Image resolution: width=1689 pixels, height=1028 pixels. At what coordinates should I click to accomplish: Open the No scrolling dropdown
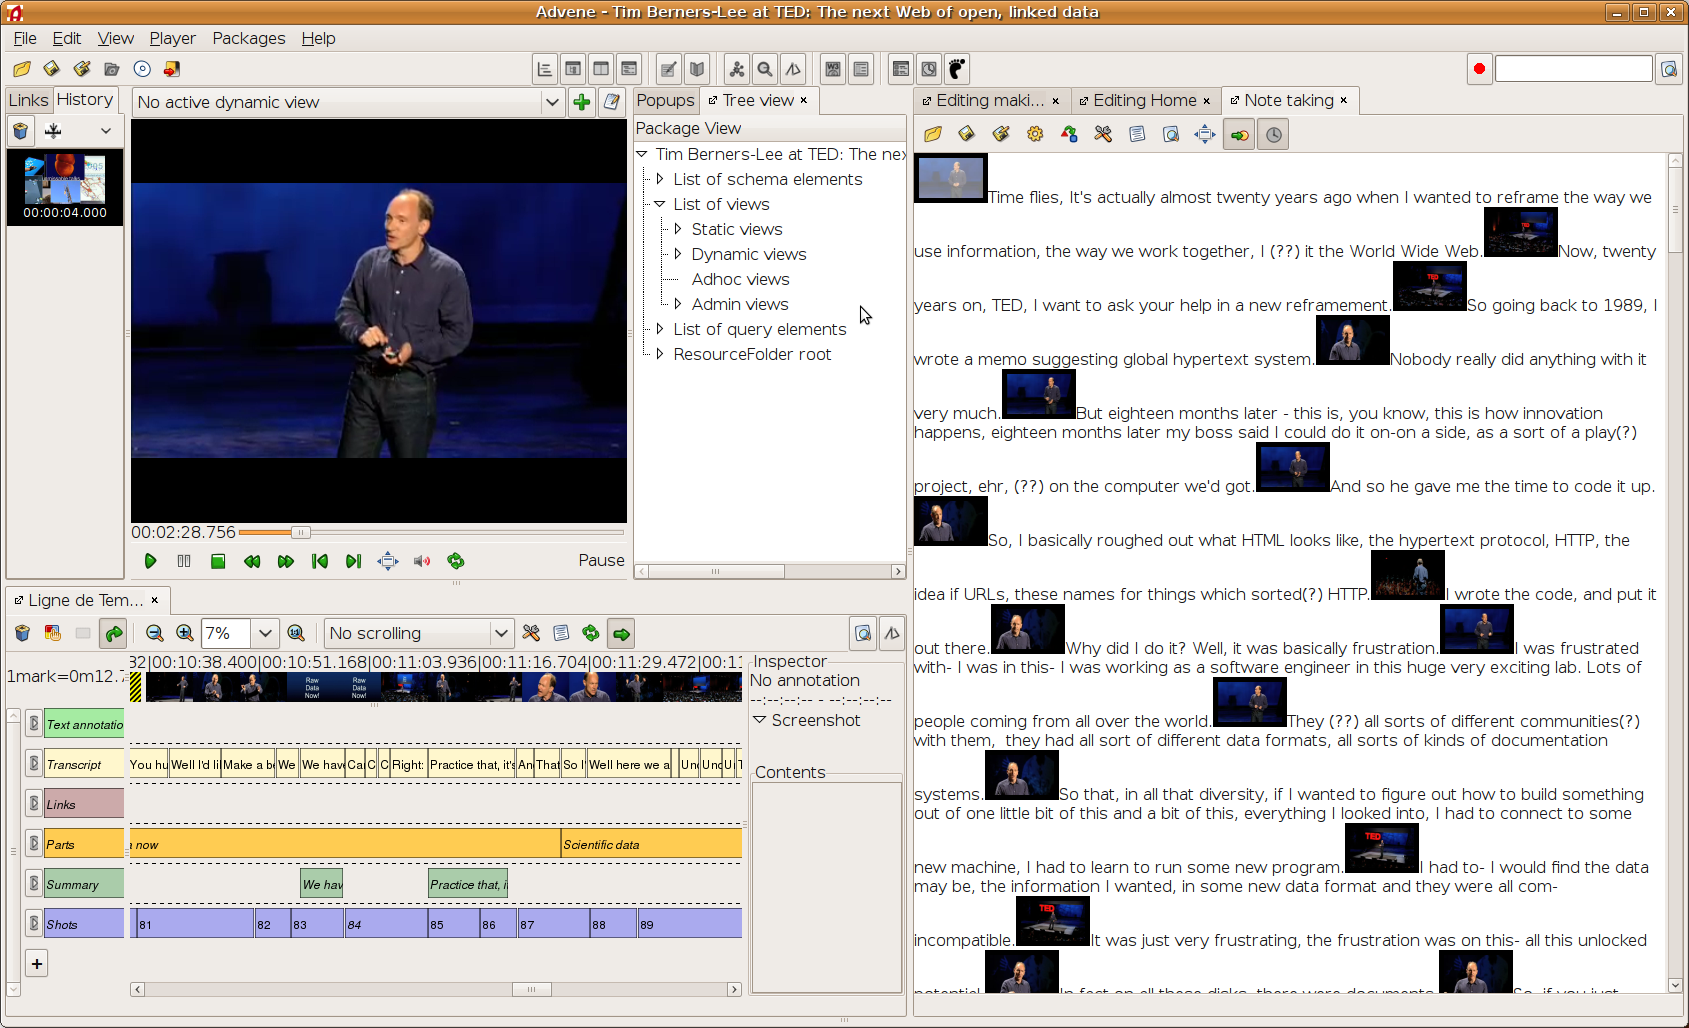click(419, 633)
